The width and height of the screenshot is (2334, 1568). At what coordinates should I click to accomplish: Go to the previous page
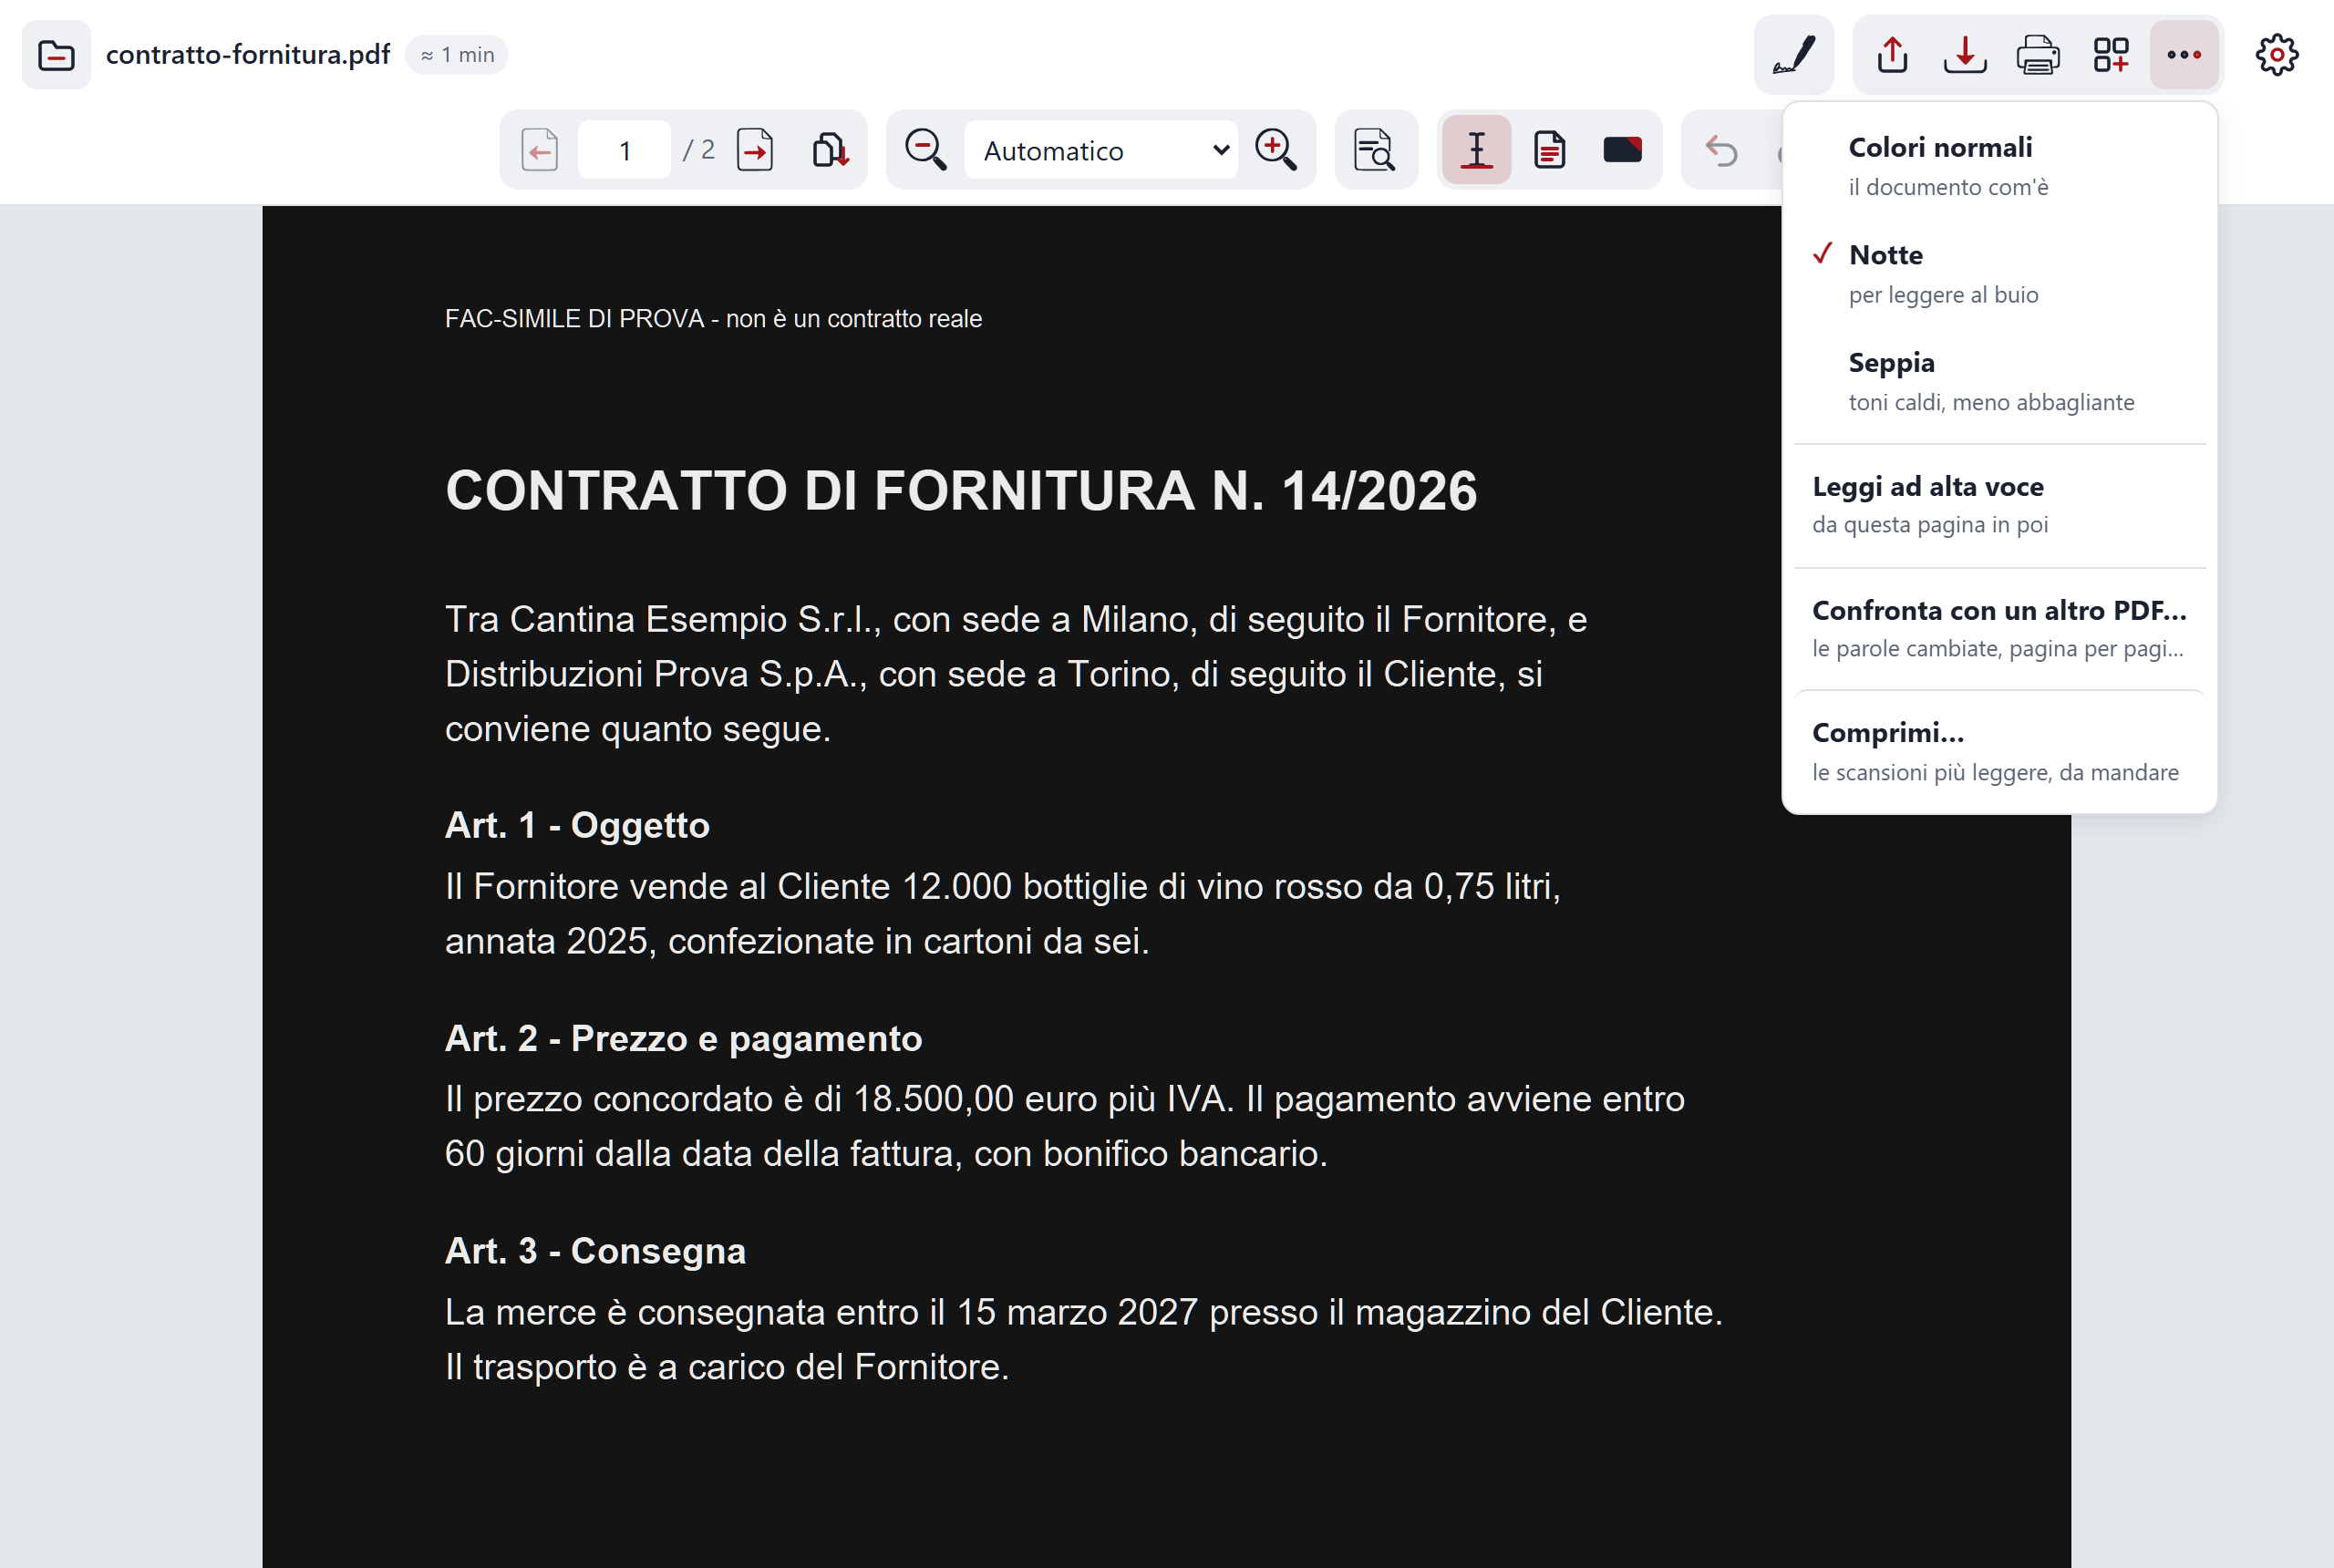click(540, 151)
